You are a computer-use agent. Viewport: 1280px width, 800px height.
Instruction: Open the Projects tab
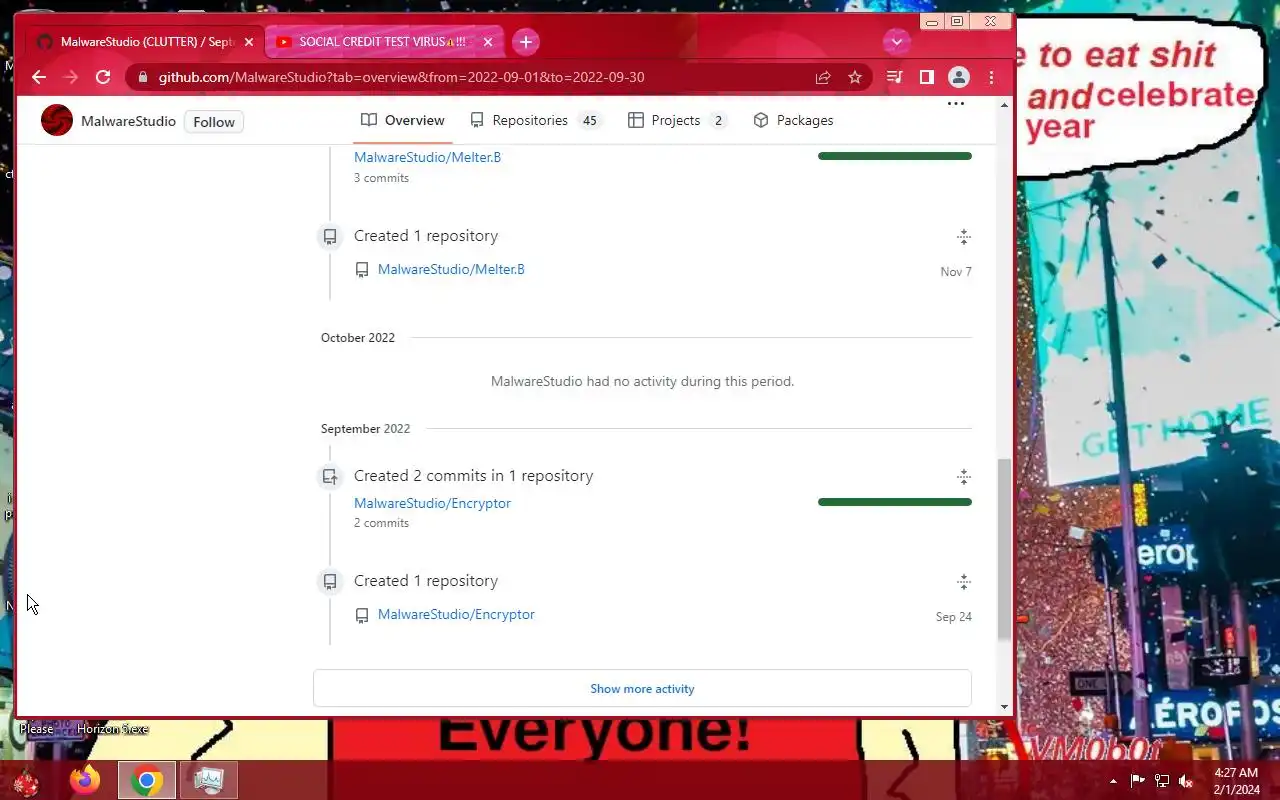click(677, 120)
